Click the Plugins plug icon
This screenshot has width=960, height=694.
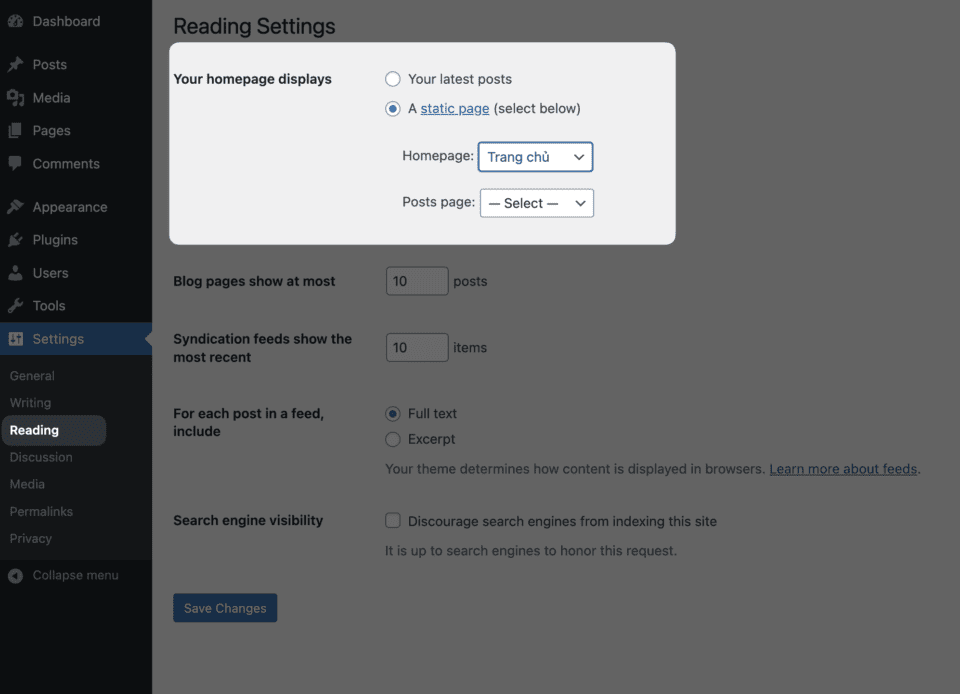pos(15,240)
